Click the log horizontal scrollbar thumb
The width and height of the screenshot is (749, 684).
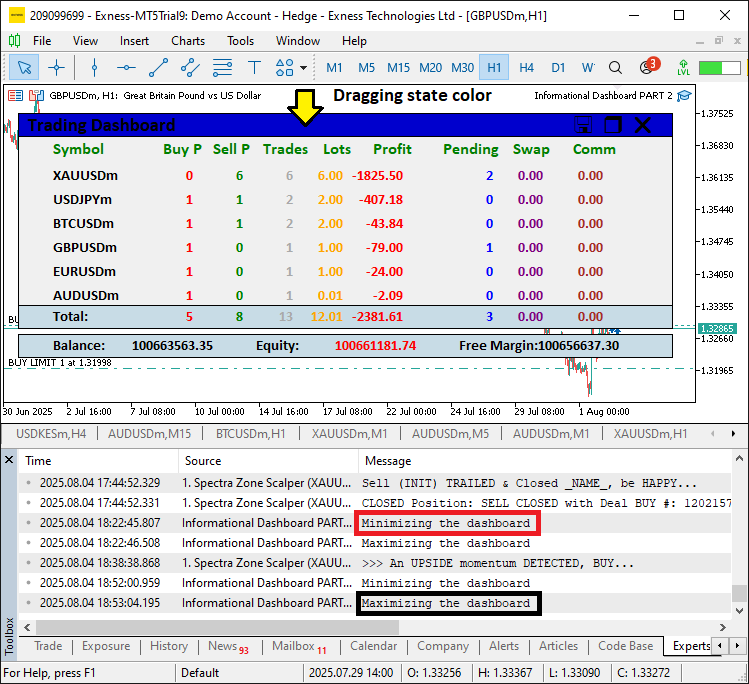pos(217,627)
